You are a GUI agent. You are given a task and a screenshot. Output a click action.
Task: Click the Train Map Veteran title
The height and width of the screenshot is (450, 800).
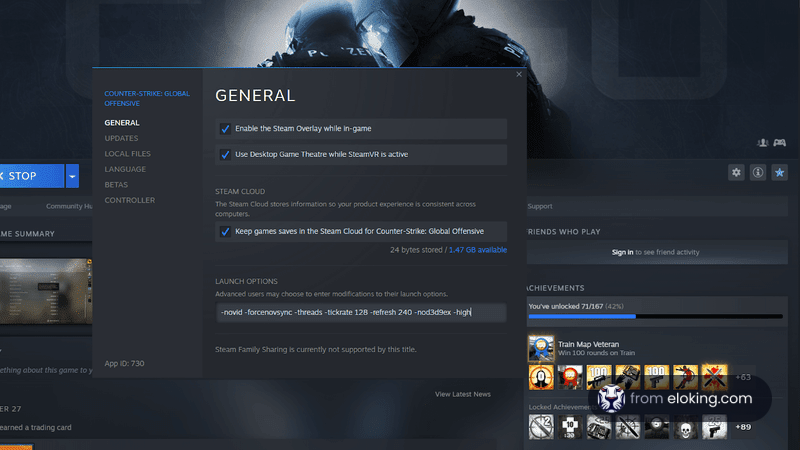pos(588,344)
